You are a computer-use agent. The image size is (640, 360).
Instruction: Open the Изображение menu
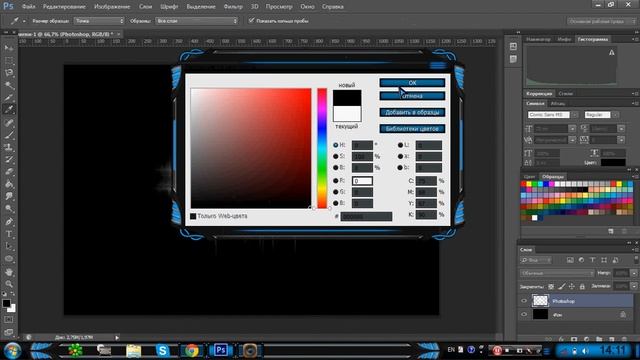pos(112,7)
